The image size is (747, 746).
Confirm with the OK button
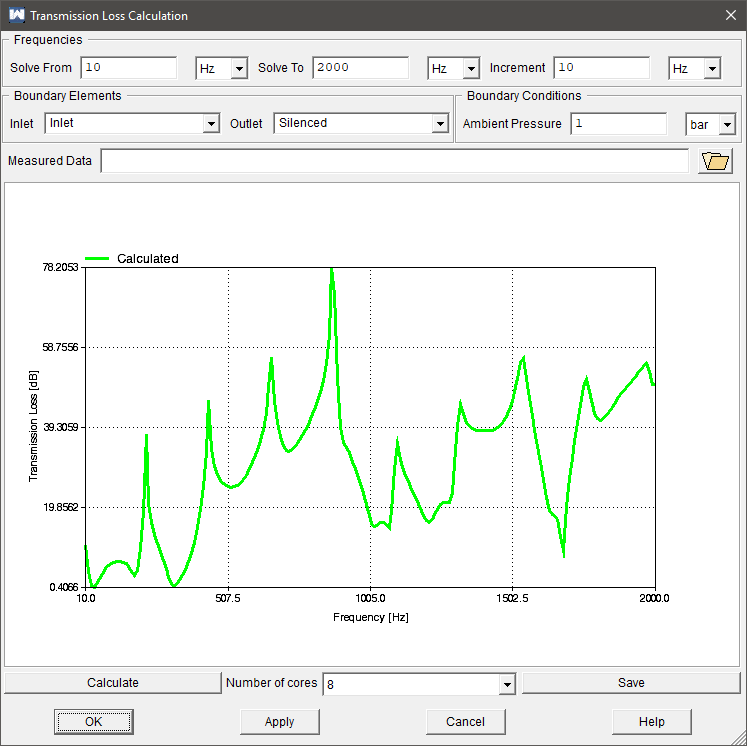pos(93,722)
